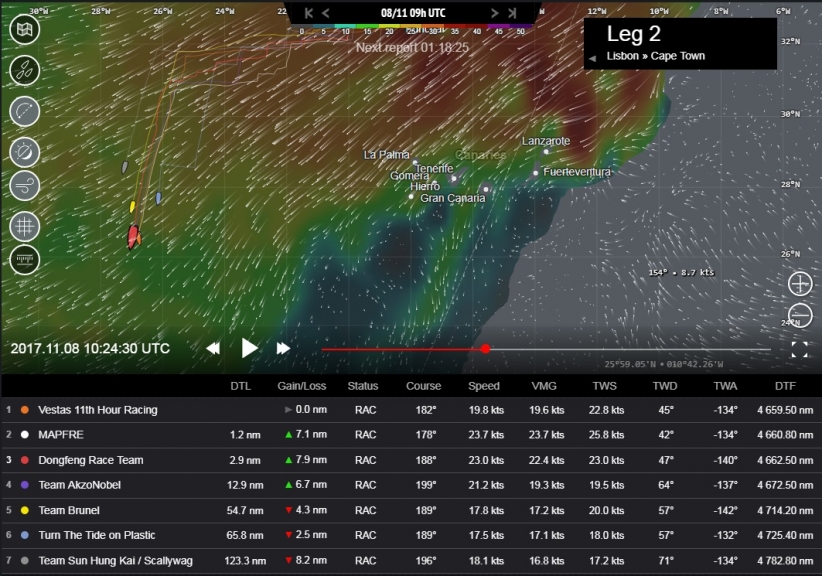Click the Fuerteventura island label
Image resolution: width=822 pixels, height=576 pixels.
tap(577, 172)
